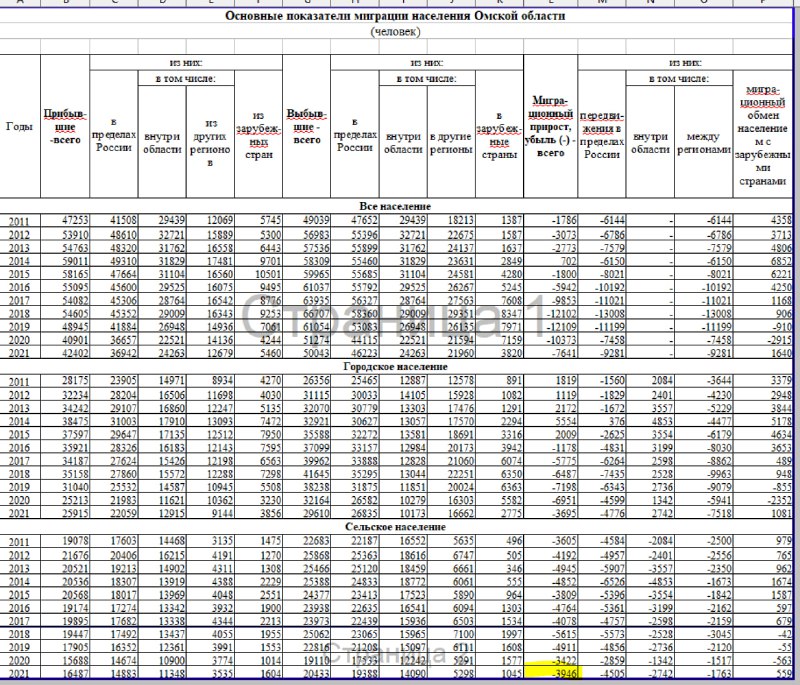This screenshot has width=800, height=685.
Task: Click the cell with value 61037
Action: 306,287
